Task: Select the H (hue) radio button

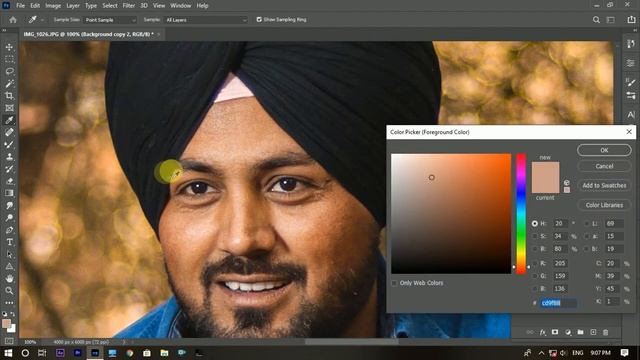Action: pyautogui.click(x=535, y=224)
